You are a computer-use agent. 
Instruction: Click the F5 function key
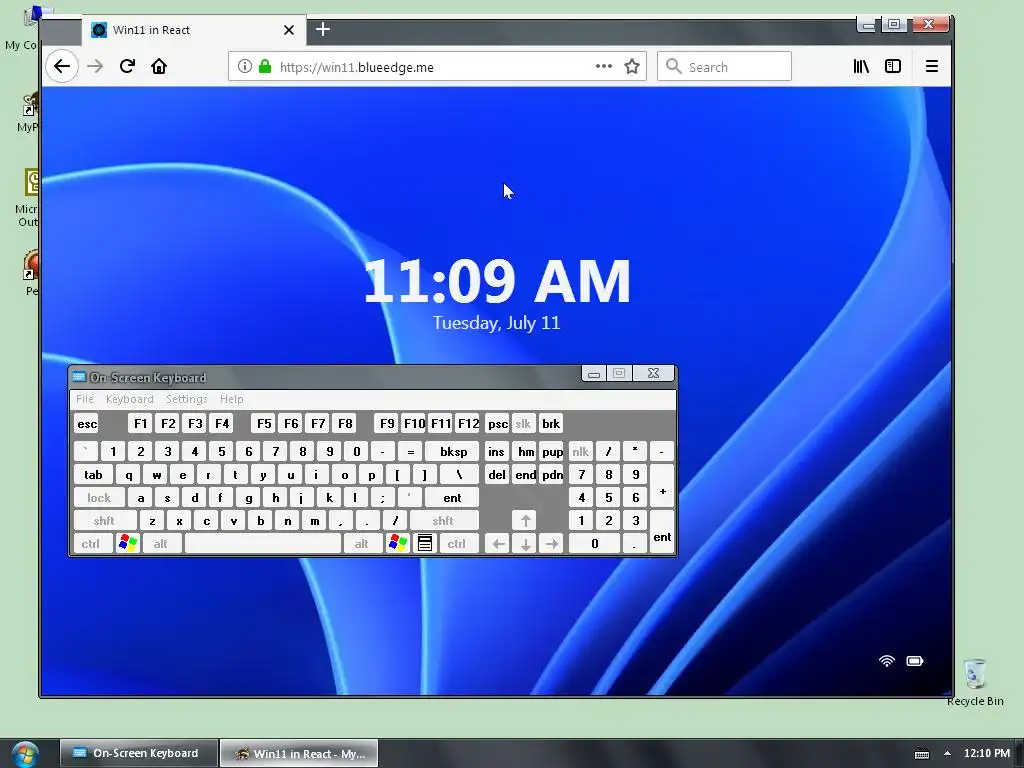pos(264,424)
